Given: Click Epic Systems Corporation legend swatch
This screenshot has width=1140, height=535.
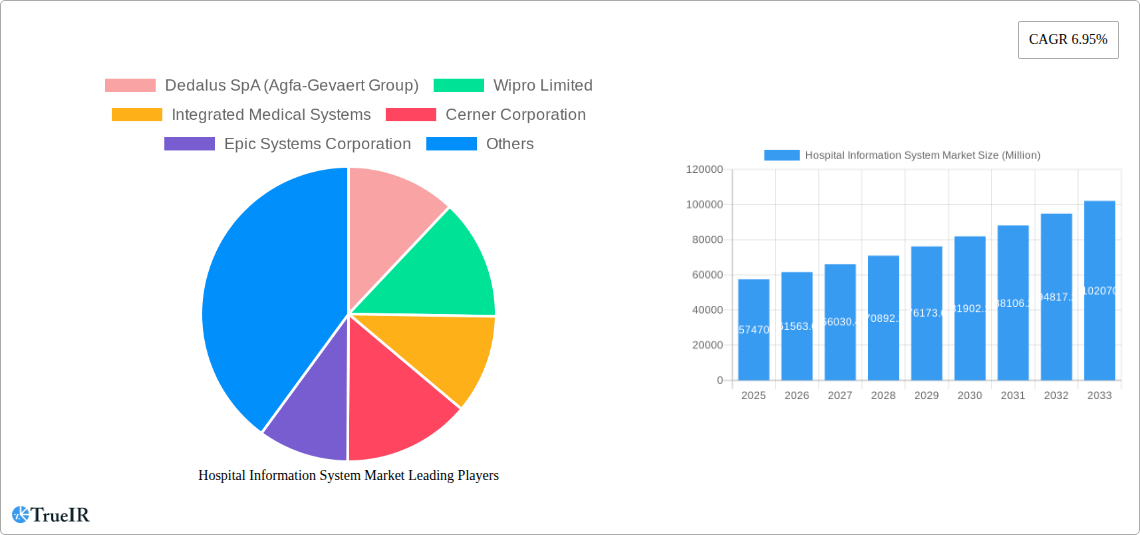Looking at the screenshot, I should (190, 144).
